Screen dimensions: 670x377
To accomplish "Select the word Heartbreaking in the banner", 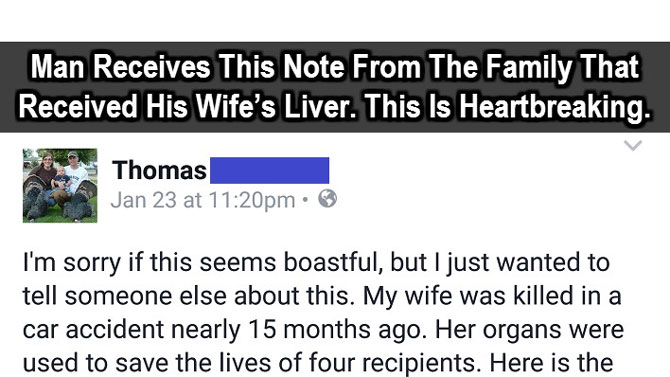I will click(555, 106).
